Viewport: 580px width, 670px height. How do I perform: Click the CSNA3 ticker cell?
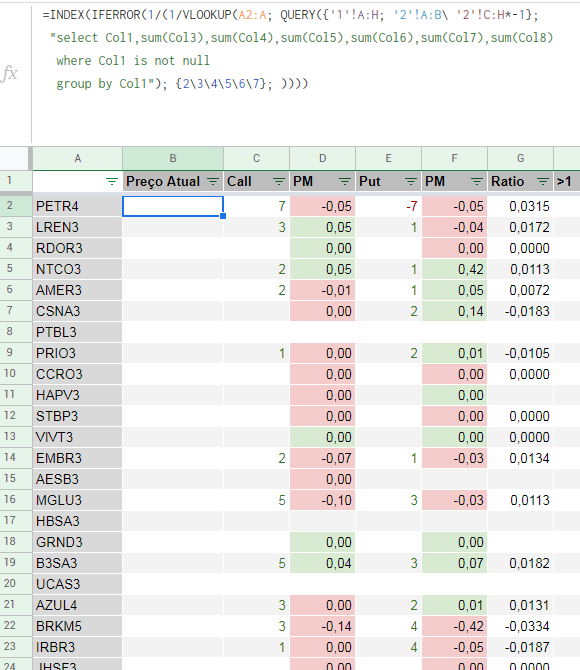coord(77,311)
